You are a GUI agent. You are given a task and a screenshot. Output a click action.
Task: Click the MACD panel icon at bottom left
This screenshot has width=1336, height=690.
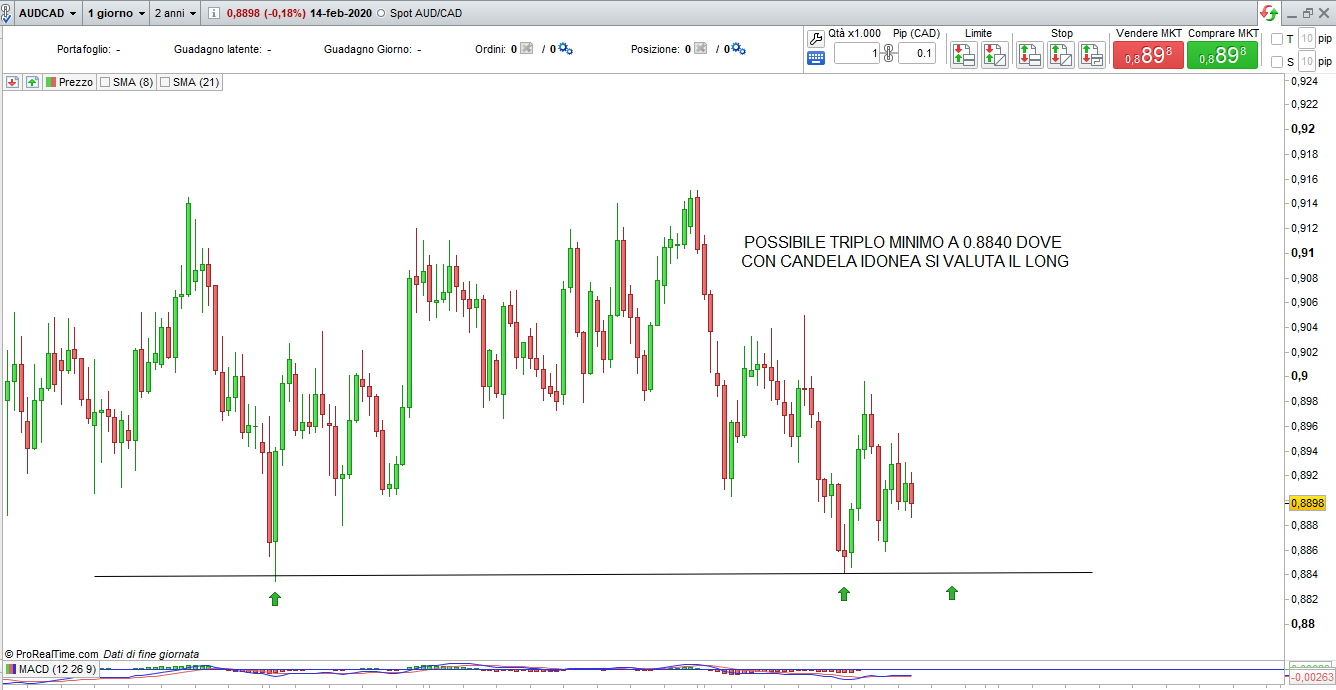10,669
